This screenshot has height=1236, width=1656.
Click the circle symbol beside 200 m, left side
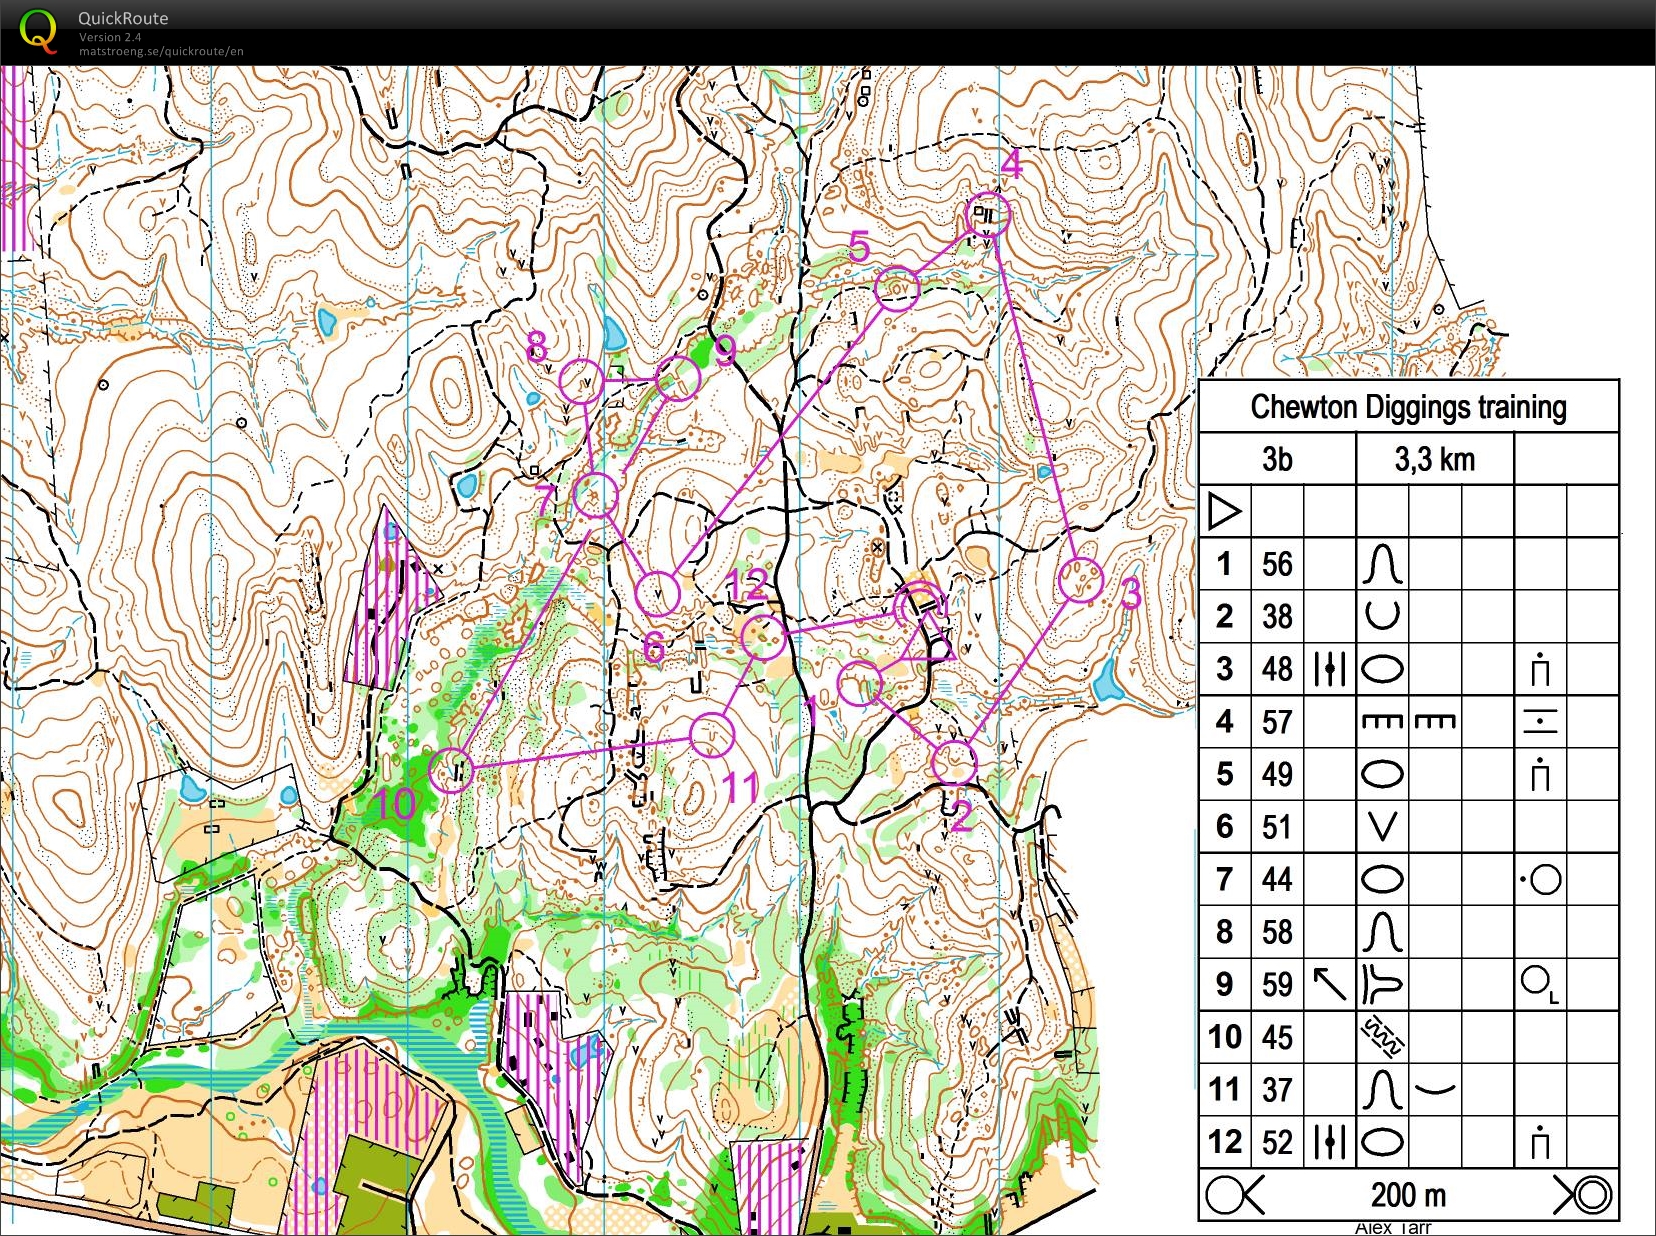click(1234, 1194)
